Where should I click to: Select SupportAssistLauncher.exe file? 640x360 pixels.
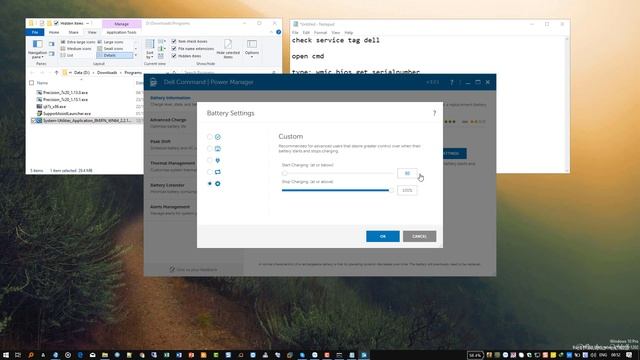click(67, 113)
